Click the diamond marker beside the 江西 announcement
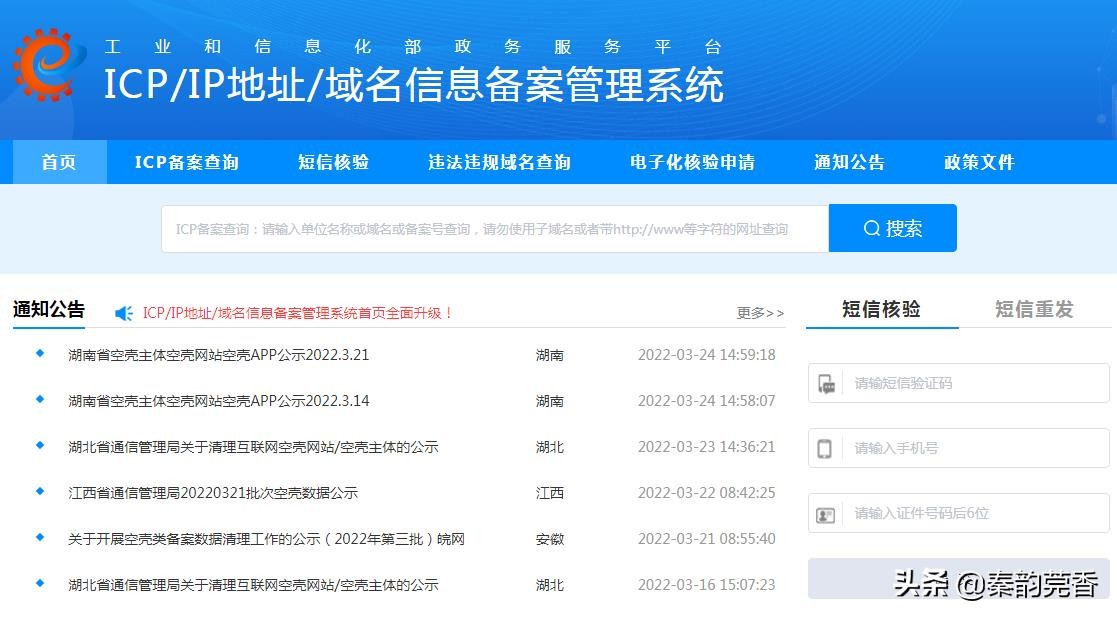This screenshot has height=617, width=1117. (38, 493)
